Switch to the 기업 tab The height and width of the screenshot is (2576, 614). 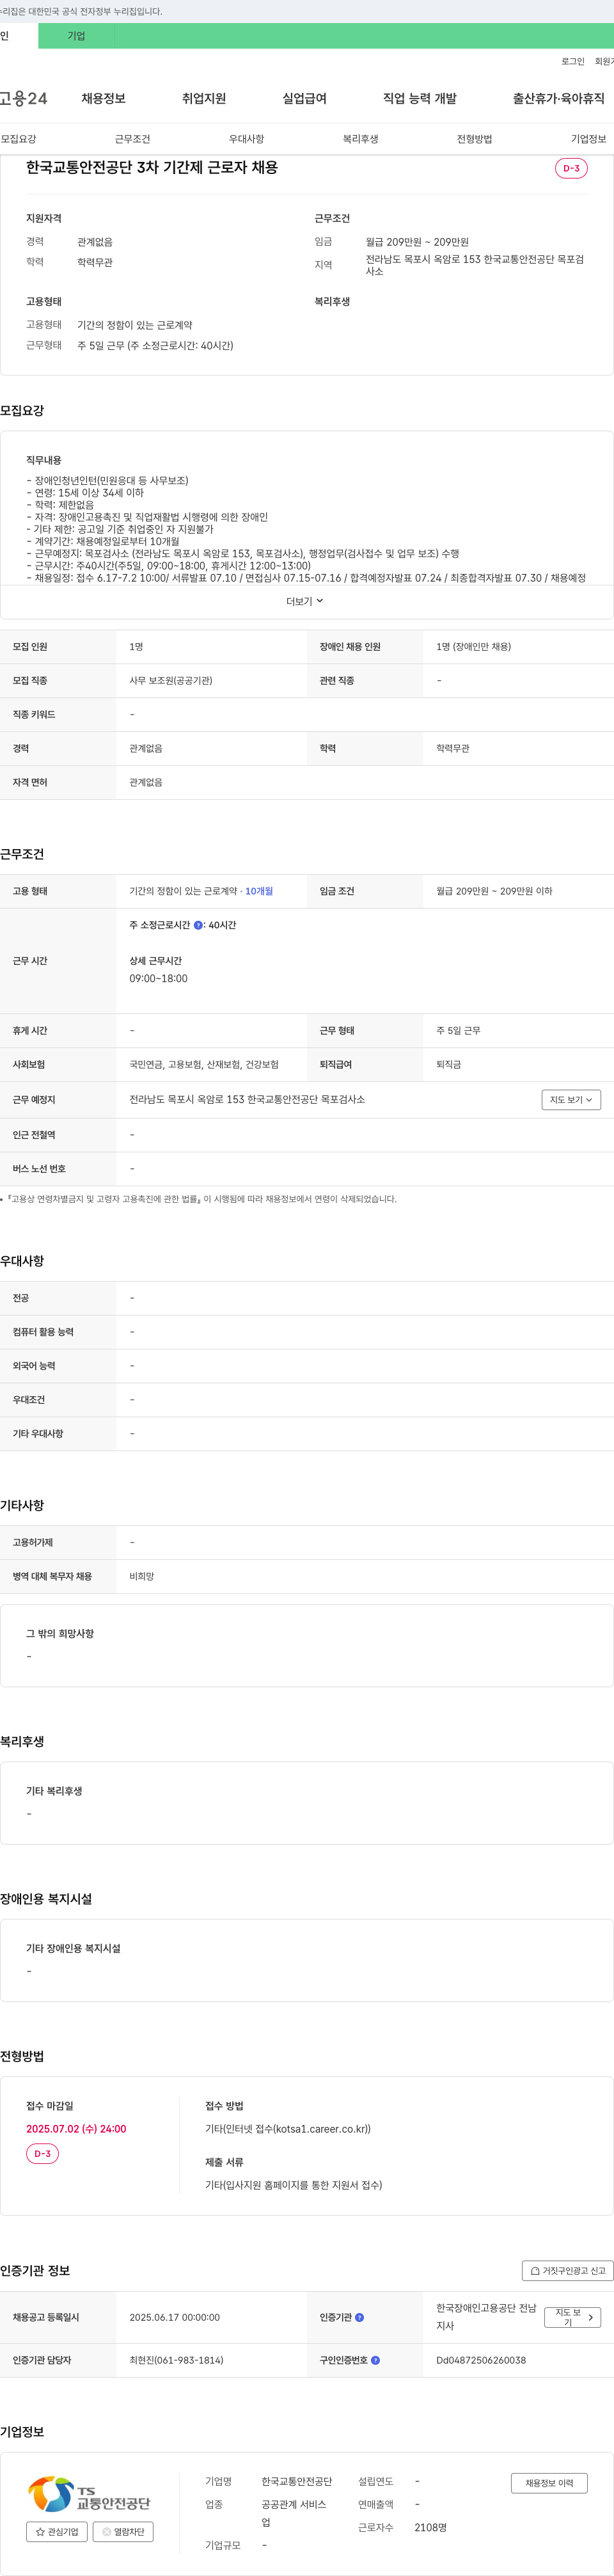(76, 36)
